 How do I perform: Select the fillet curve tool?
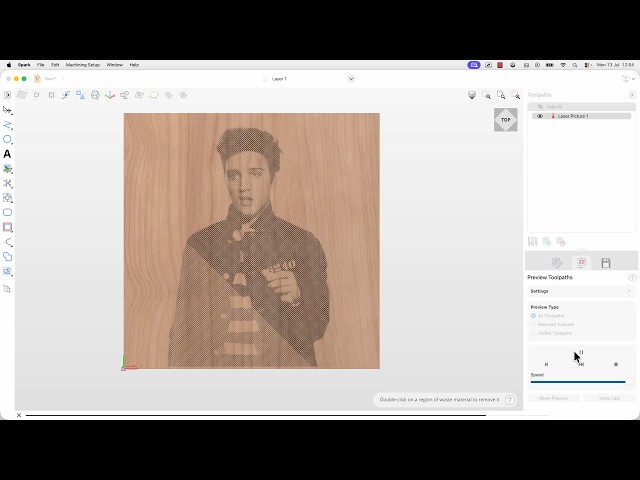pyautogui.click(x=7, y=242)
